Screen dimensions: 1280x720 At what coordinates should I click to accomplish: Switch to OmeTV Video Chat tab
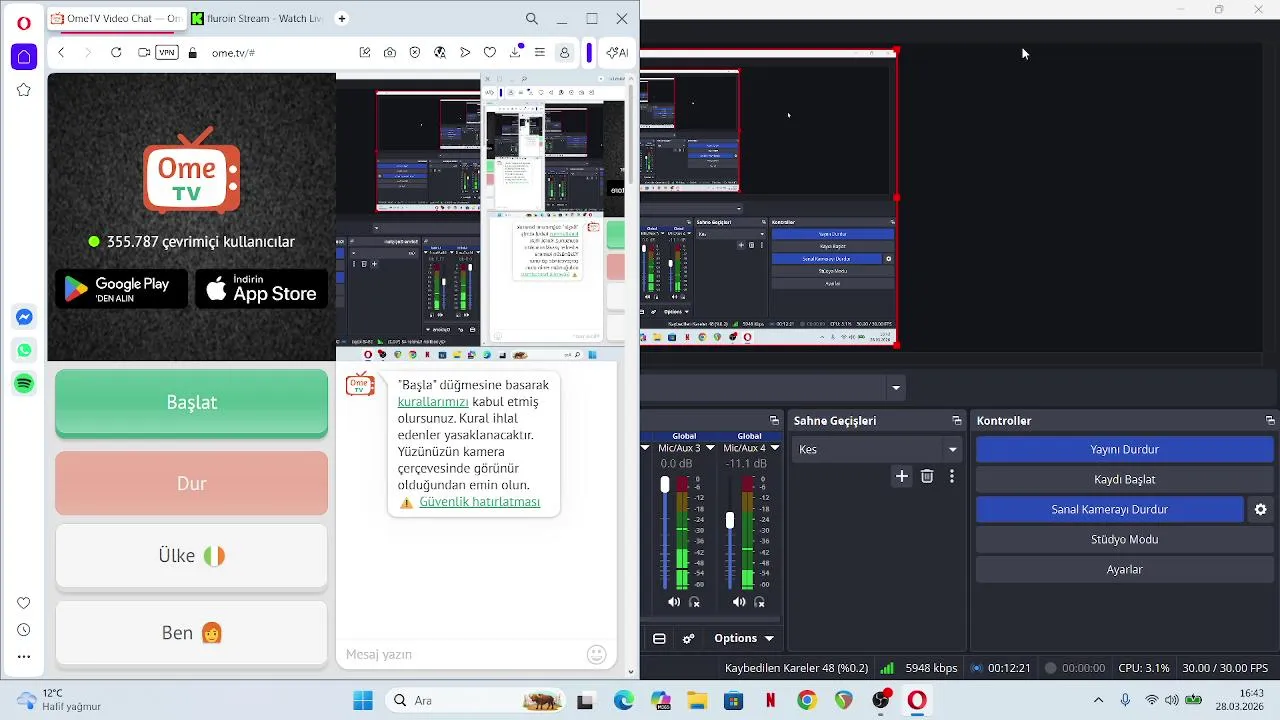(116, 18)
